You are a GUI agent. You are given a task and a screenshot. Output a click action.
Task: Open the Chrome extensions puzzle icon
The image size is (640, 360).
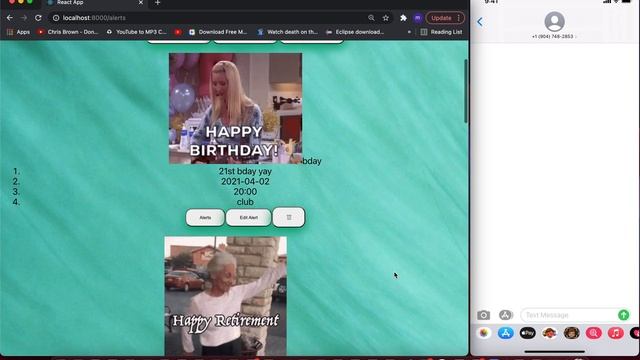click(x=403, y=18)
